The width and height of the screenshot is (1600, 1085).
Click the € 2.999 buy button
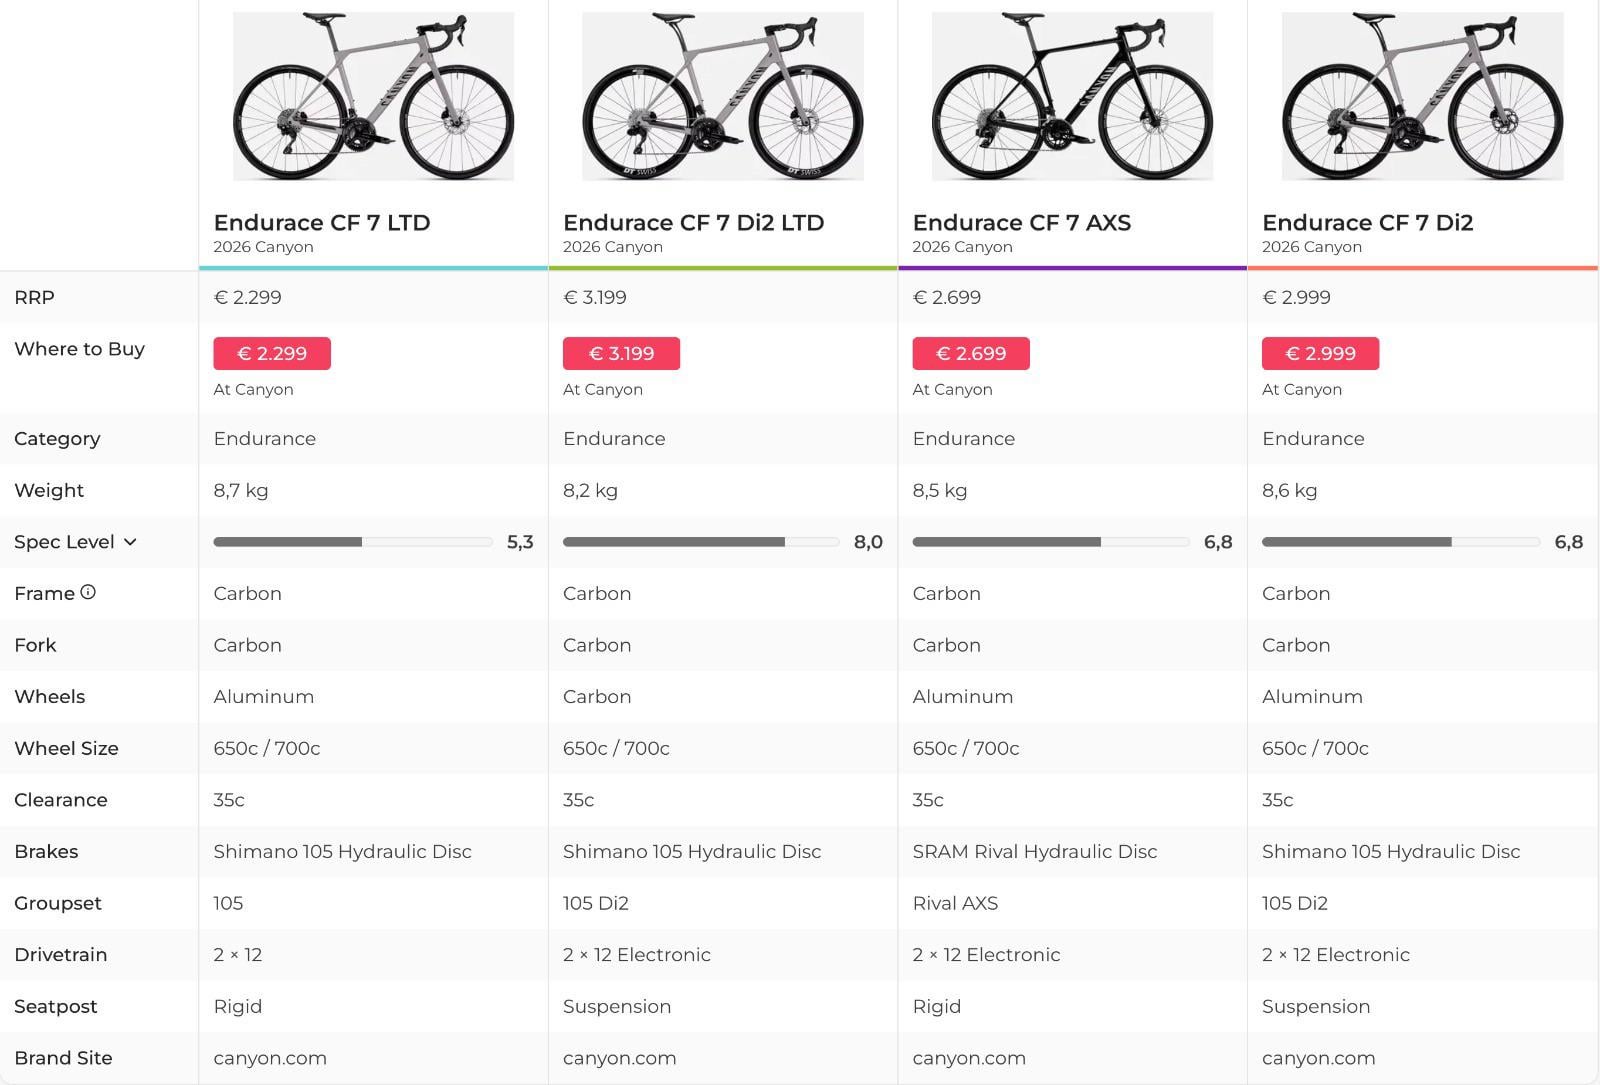1320,354
